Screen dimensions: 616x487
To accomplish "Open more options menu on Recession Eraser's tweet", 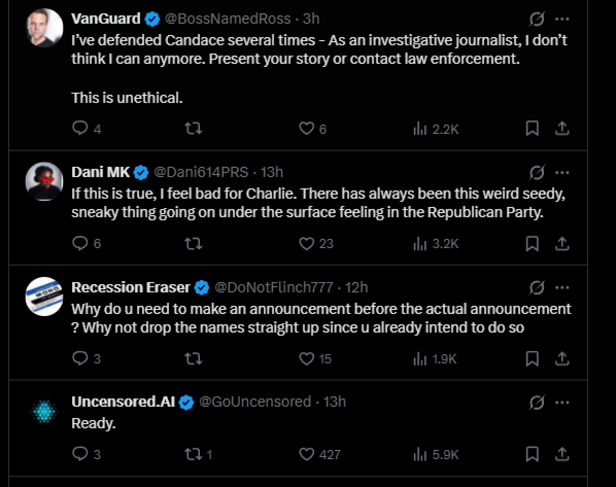I will coord(563,287).
